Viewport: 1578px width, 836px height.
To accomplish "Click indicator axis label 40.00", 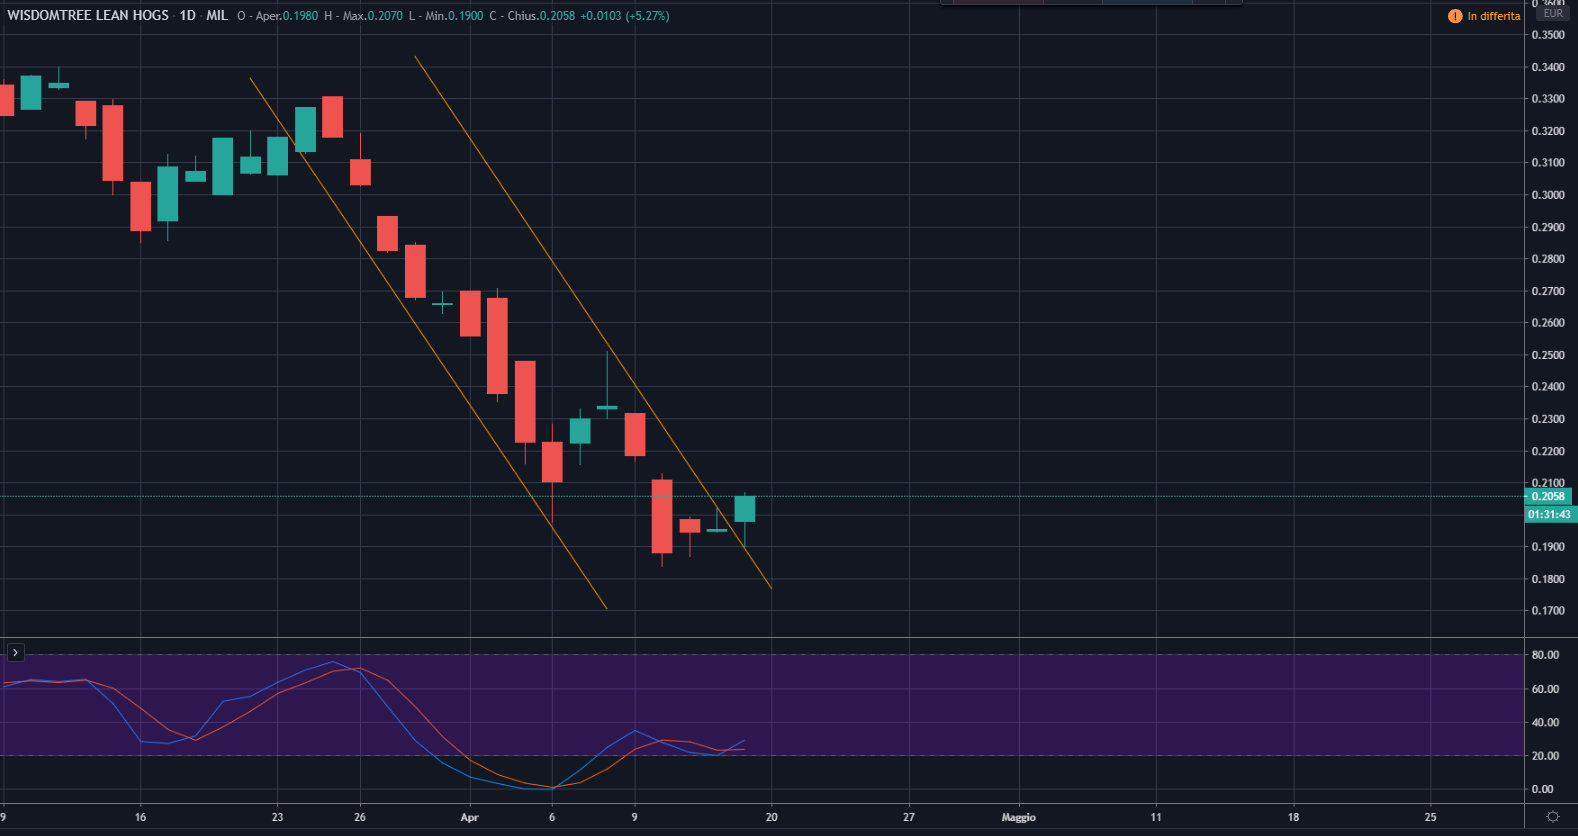I will [x=1545, y=722].
